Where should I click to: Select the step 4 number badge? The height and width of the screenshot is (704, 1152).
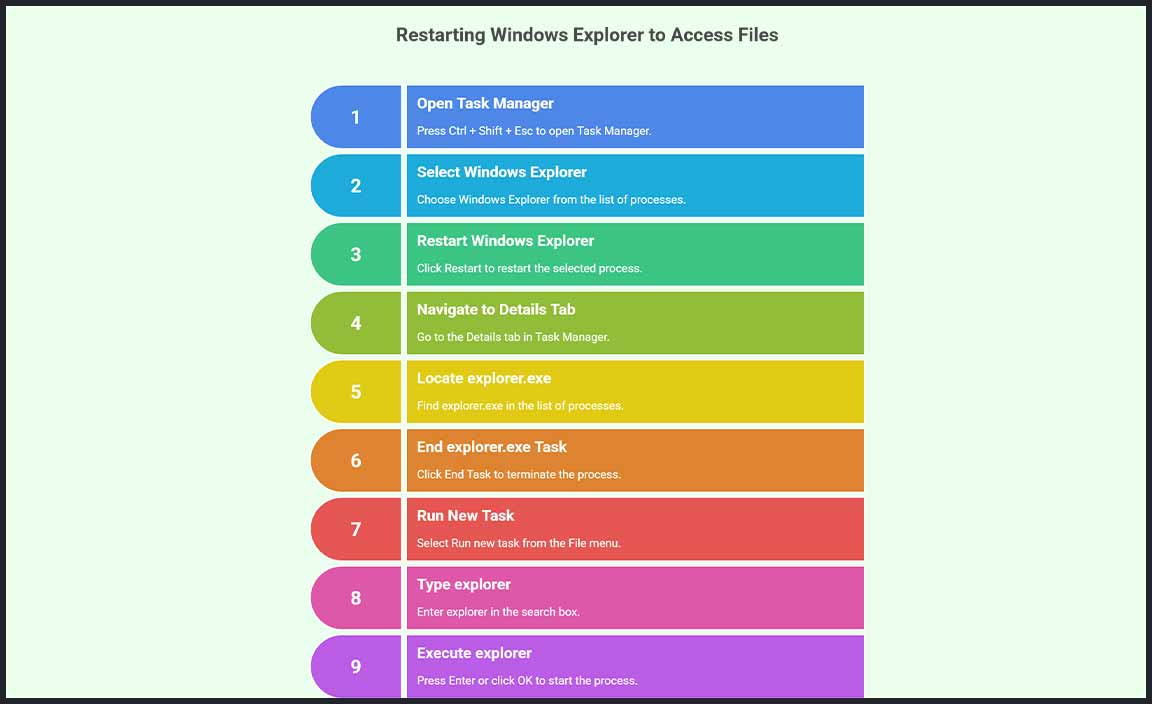[x=356, y=323]
